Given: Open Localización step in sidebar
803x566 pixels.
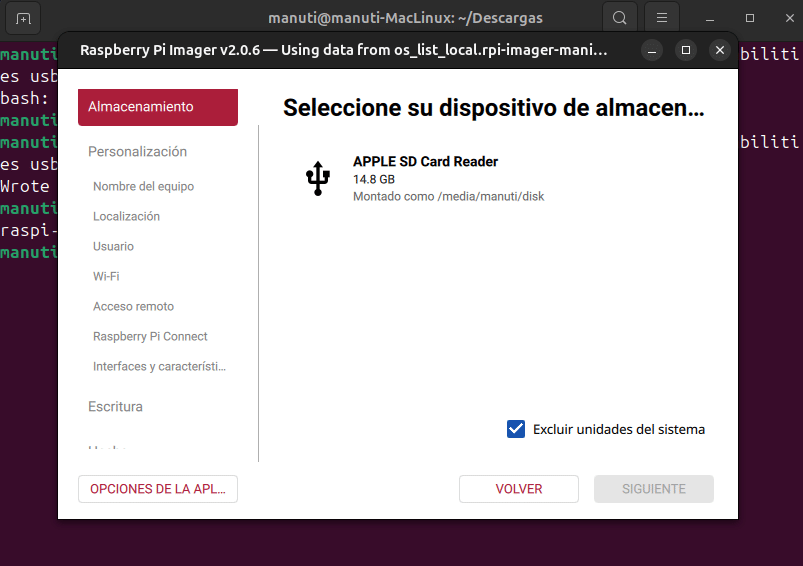Looking at the screenshot, I should tap(126, 216).
